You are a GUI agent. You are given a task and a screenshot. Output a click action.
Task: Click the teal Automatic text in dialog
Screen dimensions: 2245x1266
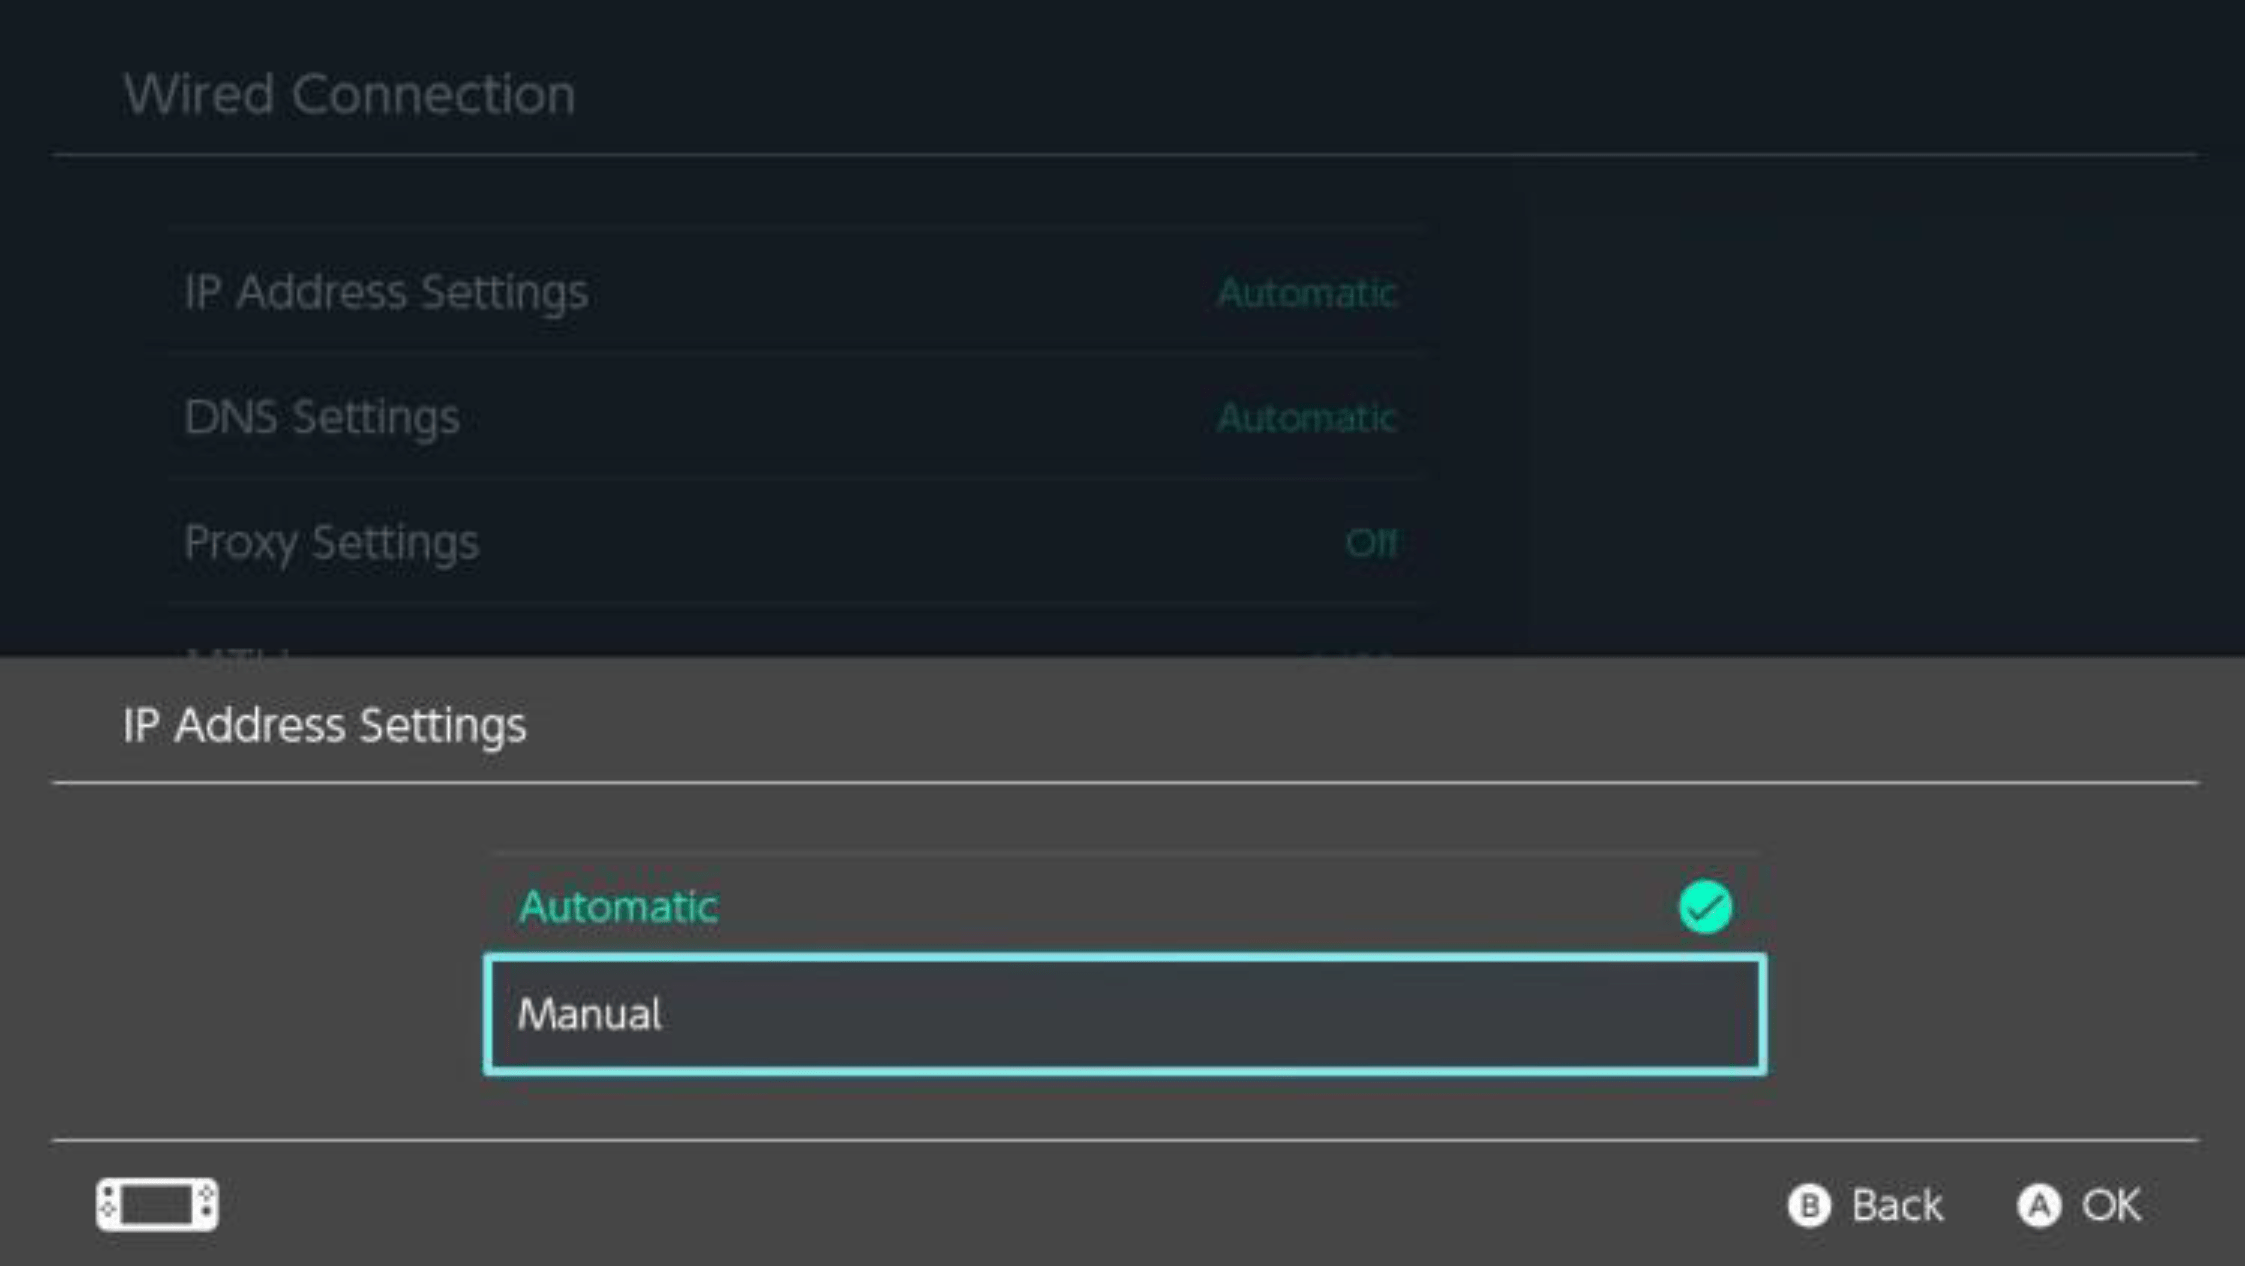coord(618,907)
